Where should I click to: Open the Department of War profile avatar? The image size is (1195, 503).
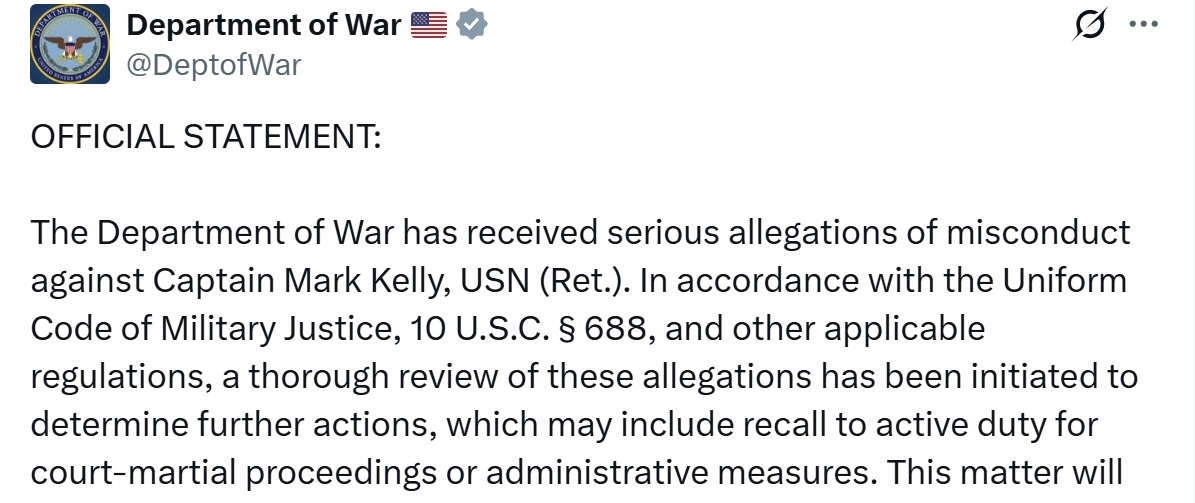pyautogui.click(x=71, y=44)
